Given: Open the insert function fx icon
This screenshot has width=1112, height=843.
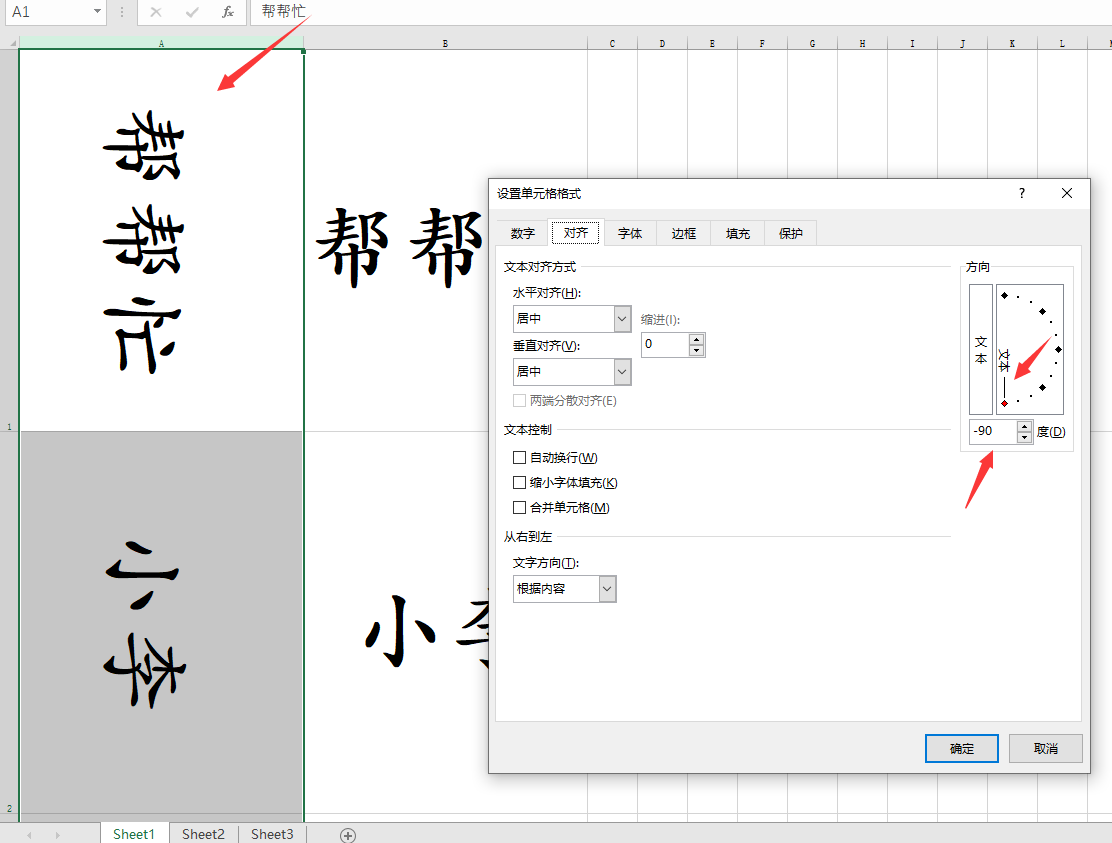Looking at the screenshot, I should [x=228, y=12].
